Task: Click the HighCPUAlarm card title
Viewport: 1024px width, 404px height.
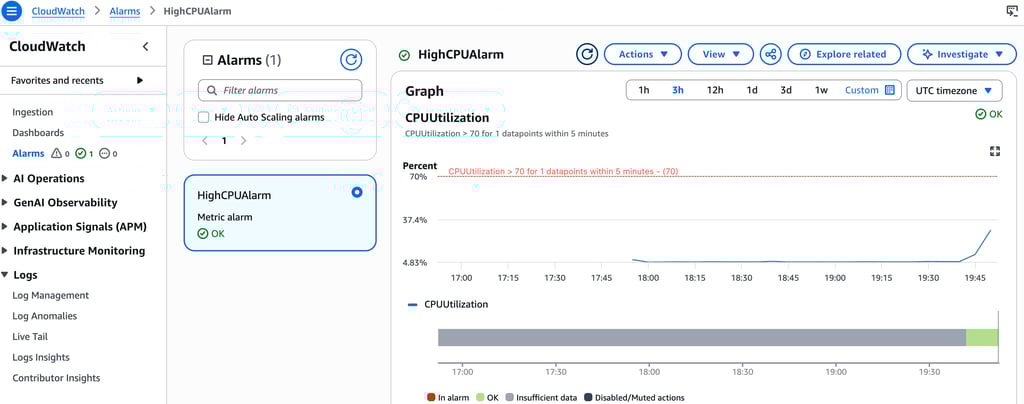Action: click(x=234, y=195)
